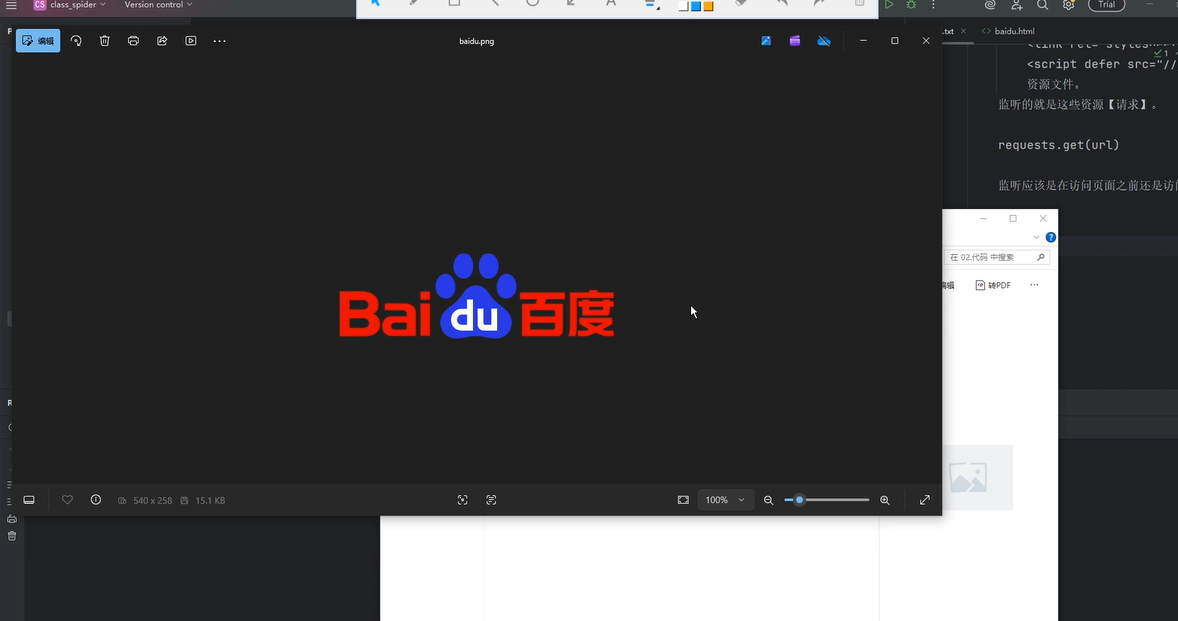1178x621 pixels.
Task: Click the OneDrive cloud icon in Photos
Action: click(x=823, y=41)
